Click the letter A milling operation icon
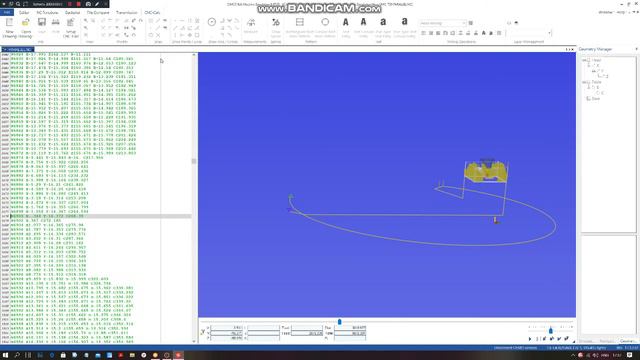The height and width of the screenshot is (360, 640). [x=484, y=33]
